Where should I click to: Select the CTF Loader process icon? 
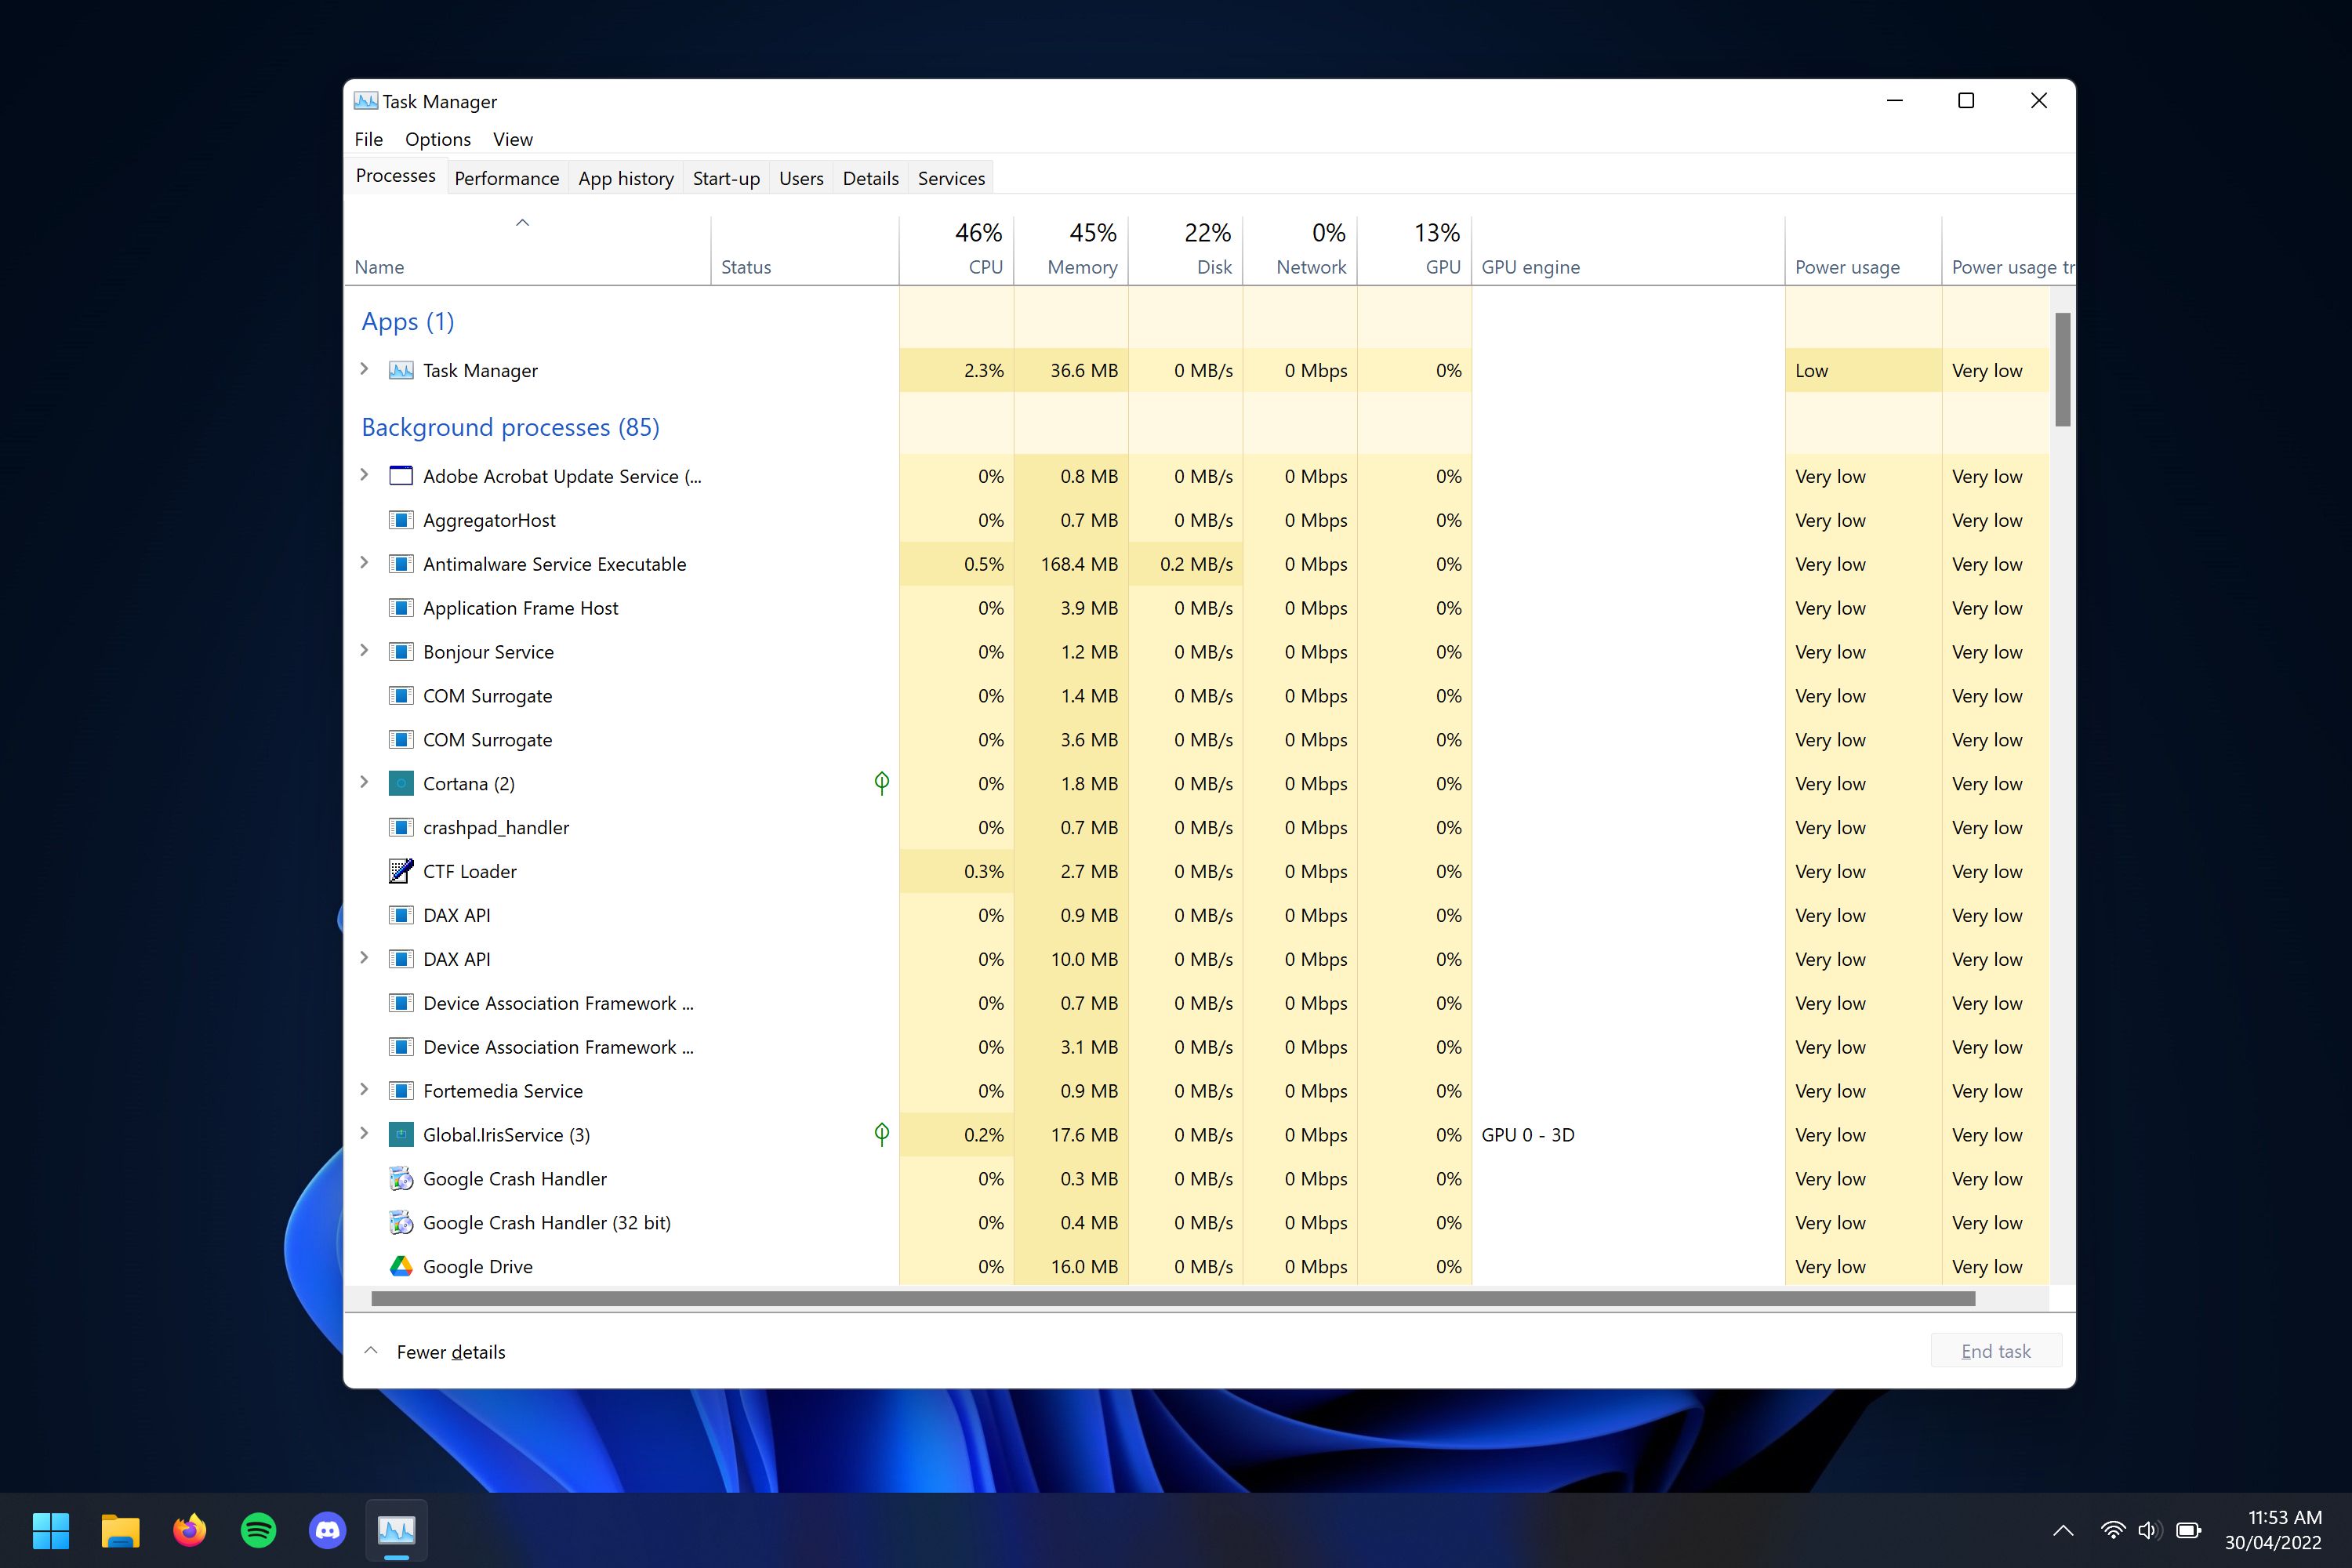click(401, 871)
